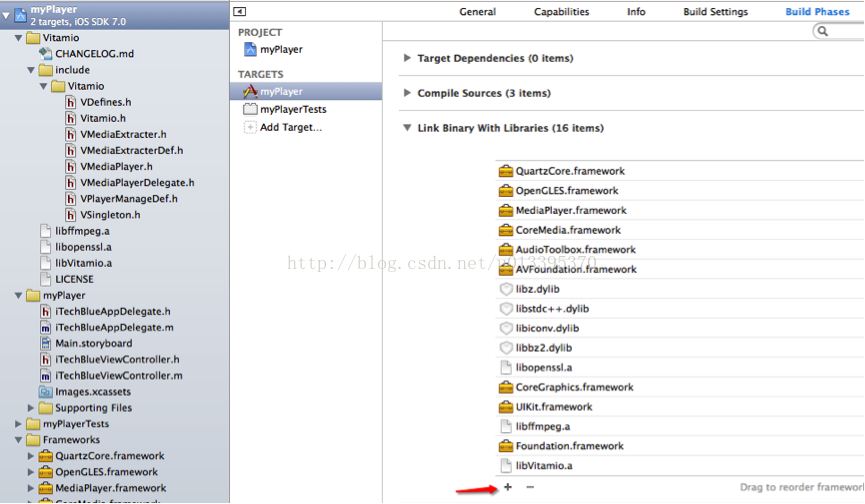Image resolution: width=865 pixels, height=504 pixels.
Task: Hide the project and targets list panel
Action: tap(239, 12)
